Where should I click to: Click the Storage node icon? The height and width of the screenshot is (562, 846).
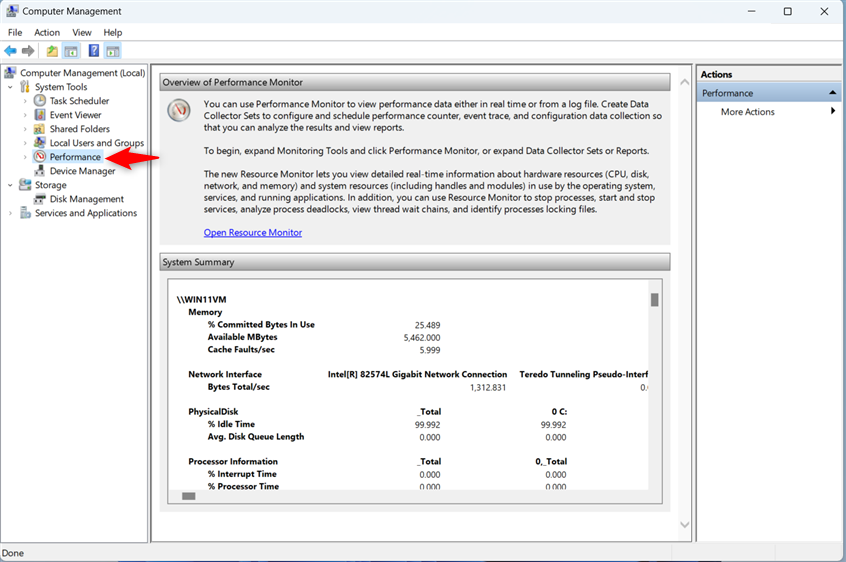pyautogui.click(x=25, y=184)
